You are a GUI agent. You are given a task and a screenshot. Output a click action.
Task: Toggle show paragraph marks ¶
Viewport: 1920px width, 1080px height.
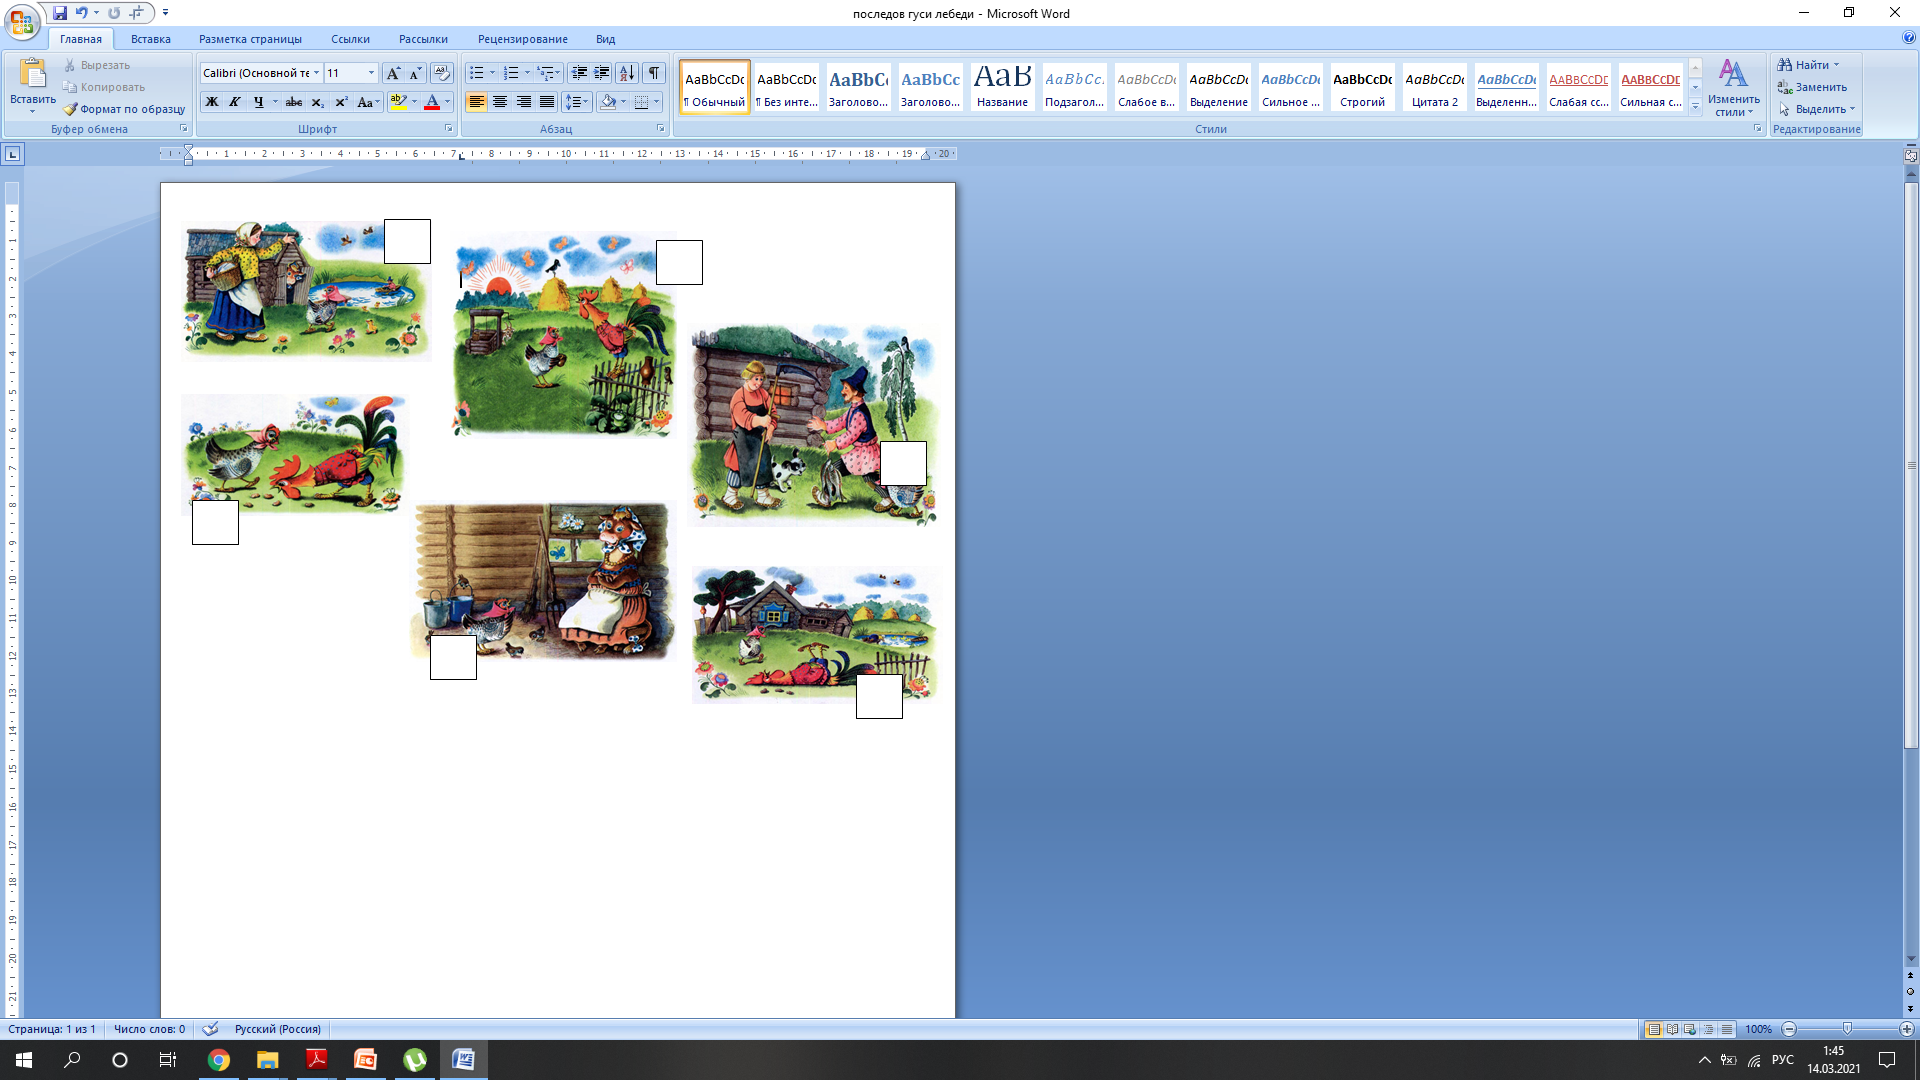[x=654, y=73]
